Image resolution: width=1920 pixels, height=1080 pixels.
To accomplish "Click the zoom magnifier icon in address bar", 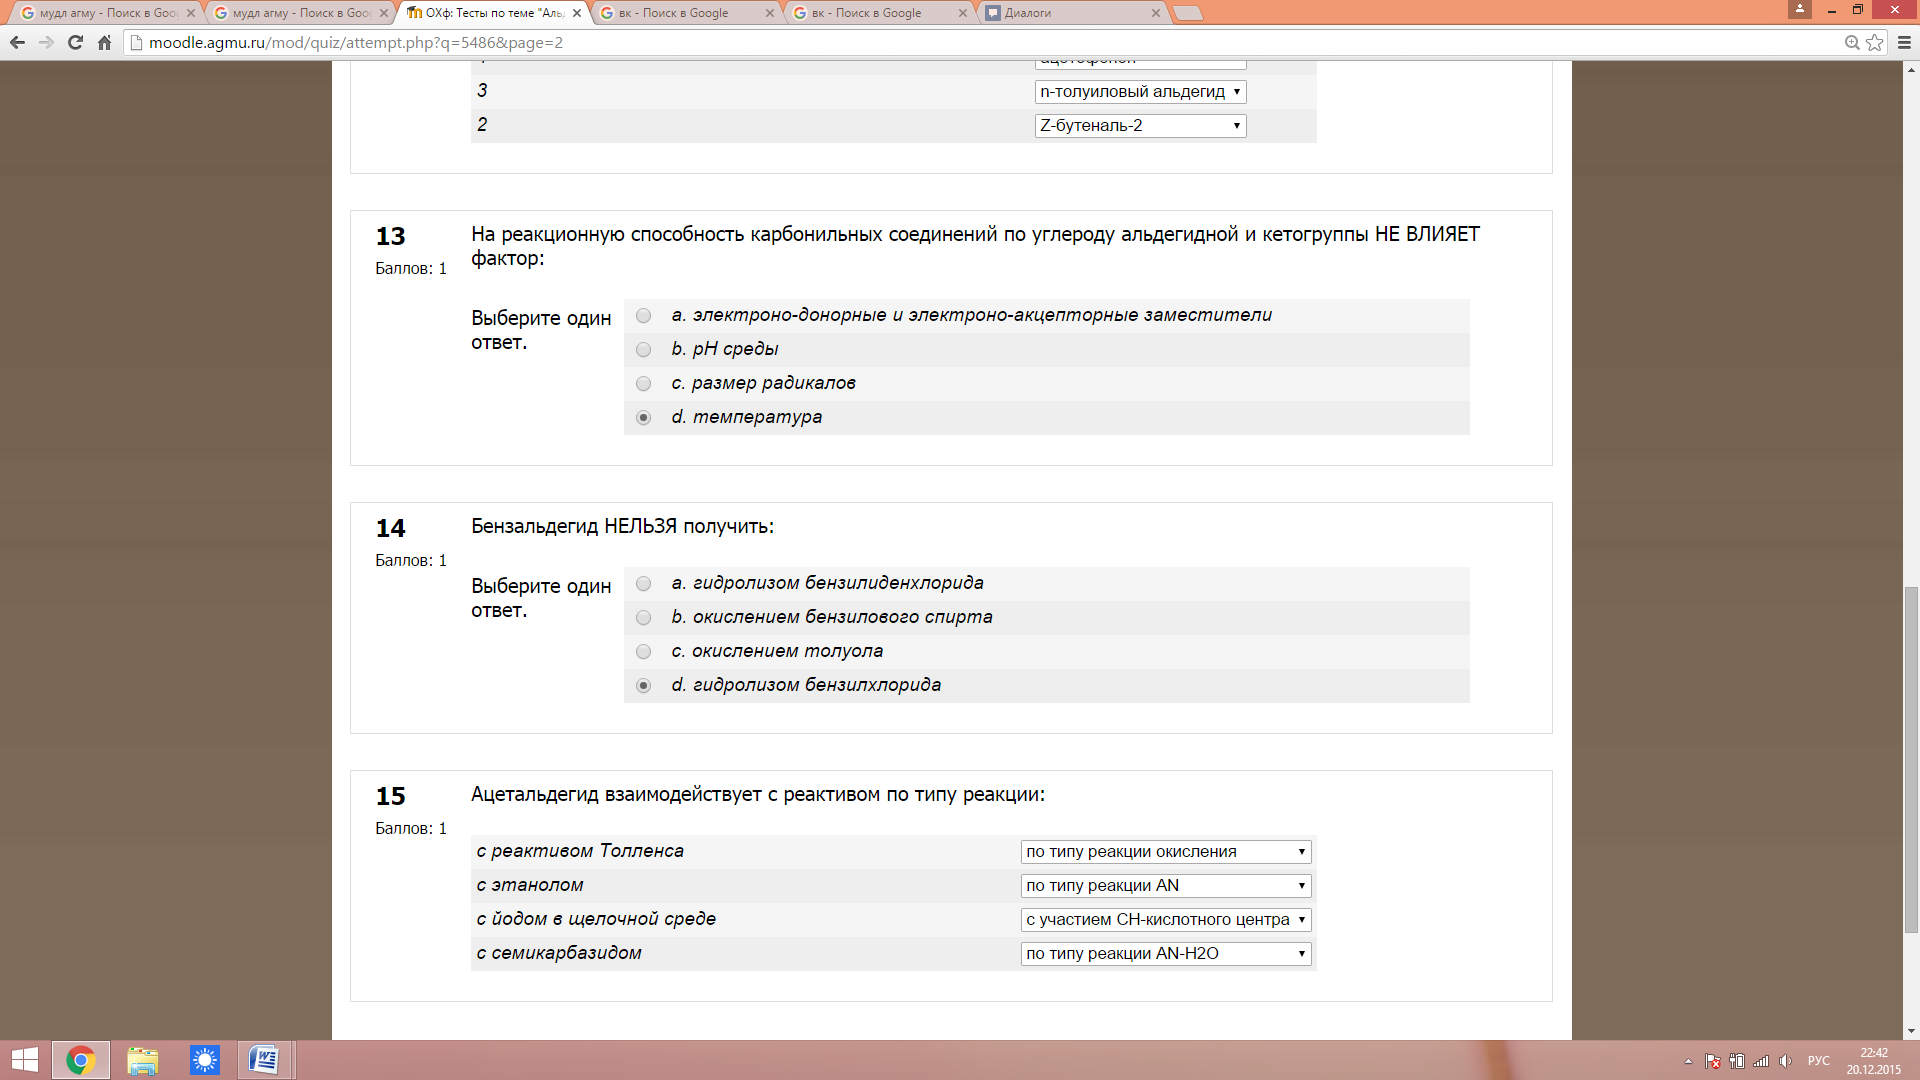I will tap(1852, 42).
